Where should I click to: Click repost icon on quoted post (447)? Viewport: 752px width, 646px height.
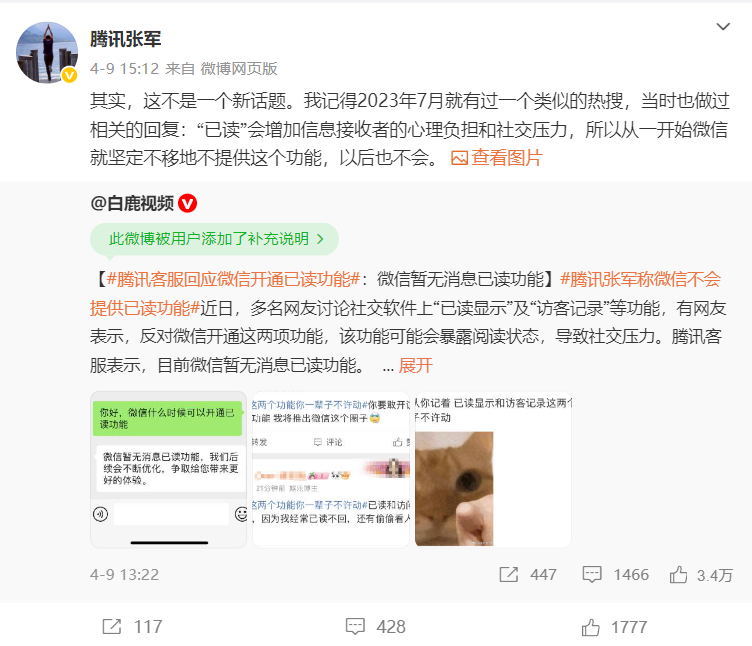(508, 574)
